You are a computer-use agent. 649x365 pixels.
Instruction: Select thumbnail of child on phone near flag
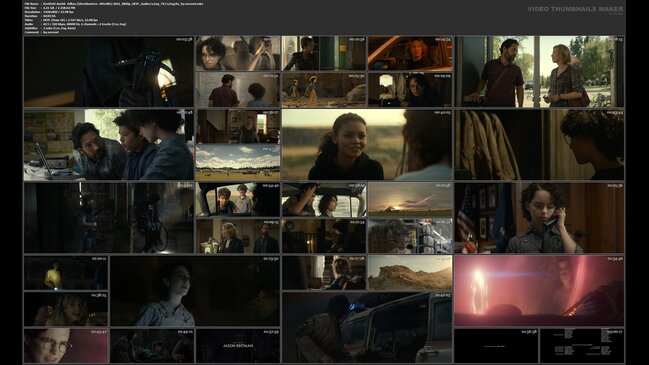click(539, 218)
